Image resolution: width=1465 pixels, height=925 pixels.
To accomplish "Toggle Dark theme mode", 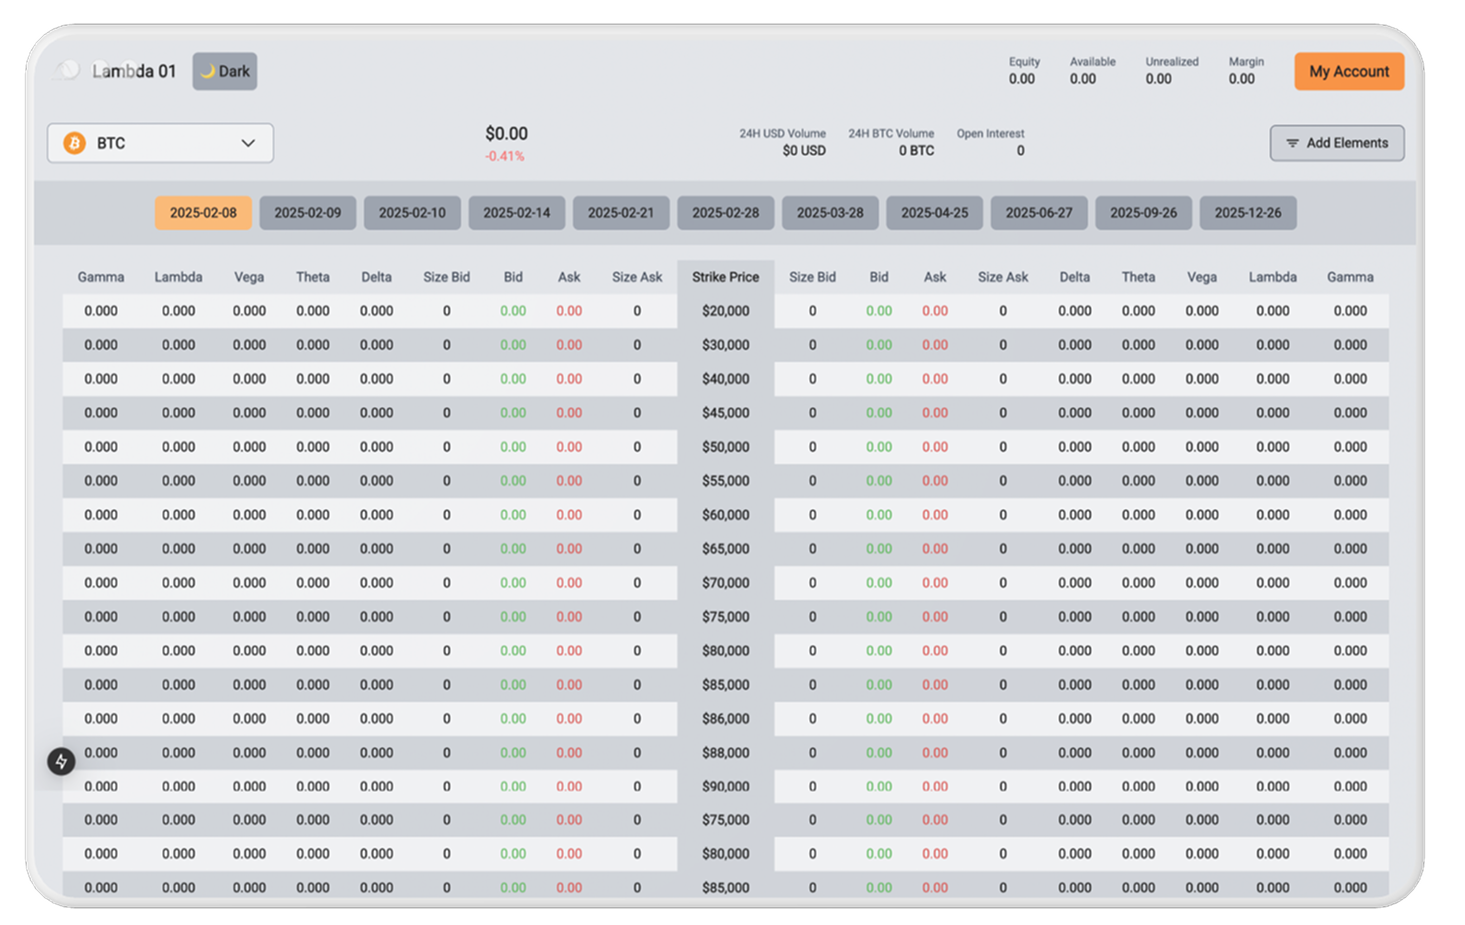I will point(225,71).
